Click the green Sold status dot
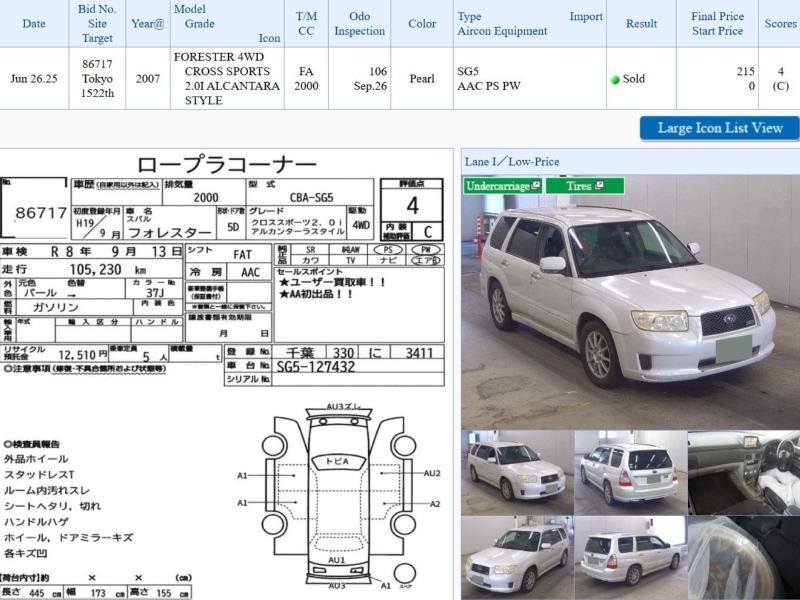800x600 pixels. [x=615, y=80]
